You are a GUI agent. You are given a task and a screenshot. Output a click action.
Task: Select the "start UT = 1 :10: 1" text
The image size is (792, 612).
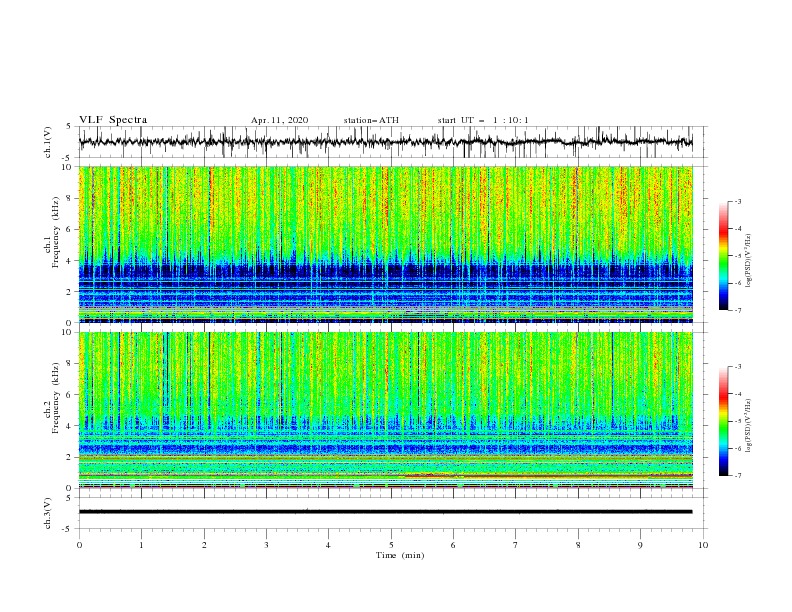click(x=483, y=120)
